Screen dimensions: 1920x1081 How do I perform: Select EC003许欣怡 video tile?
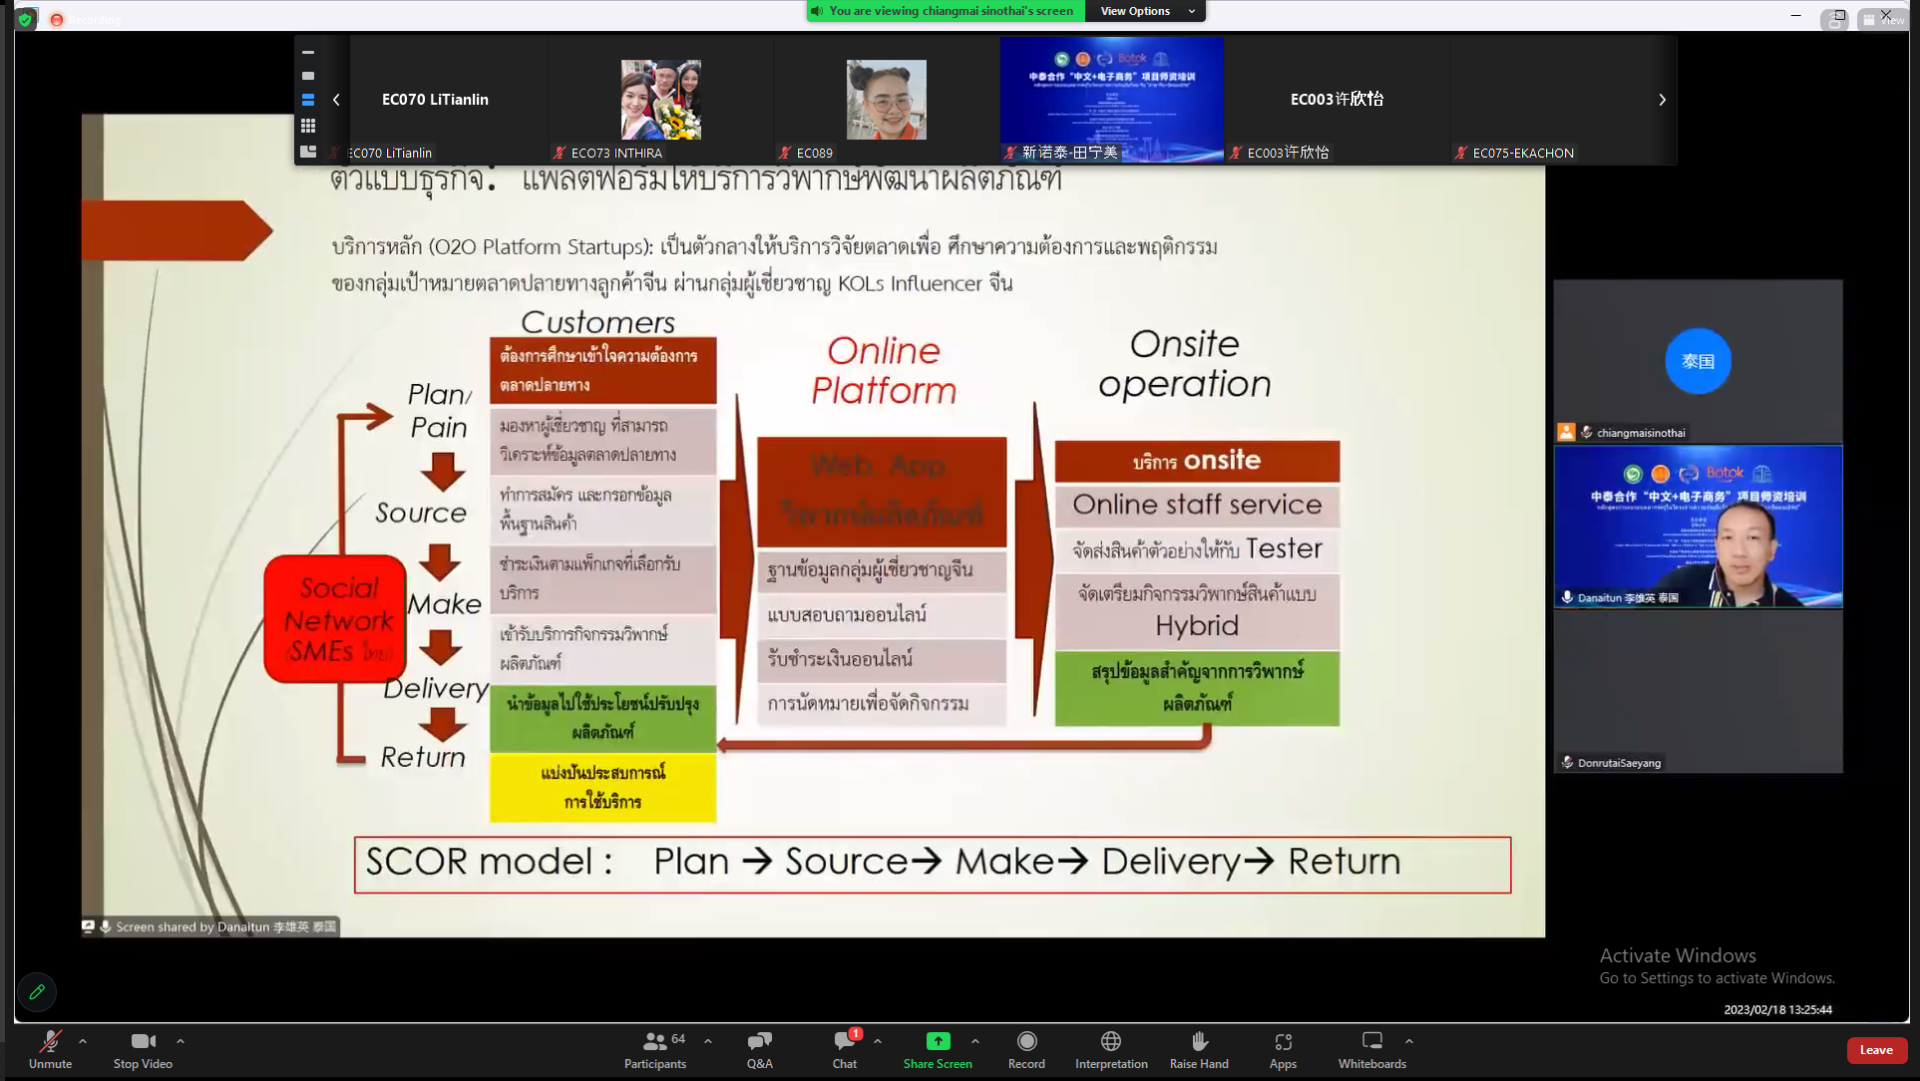1337,99
